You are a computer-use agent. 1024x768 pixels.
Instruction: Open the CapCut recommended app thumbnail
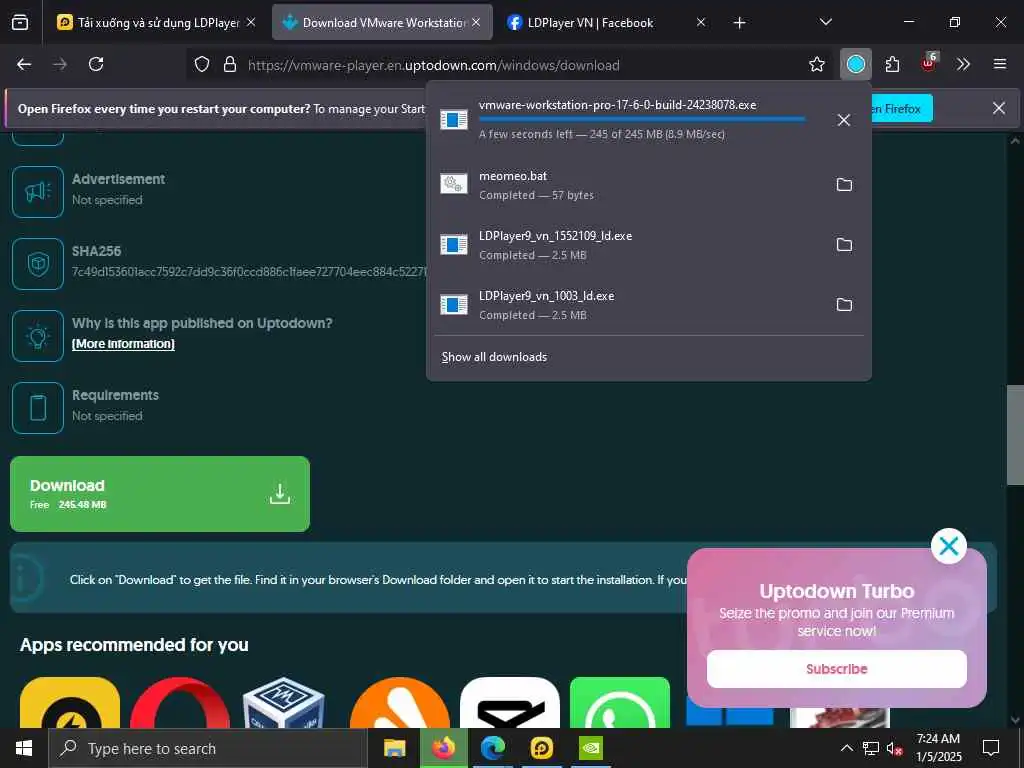click(x=510, y=703)
